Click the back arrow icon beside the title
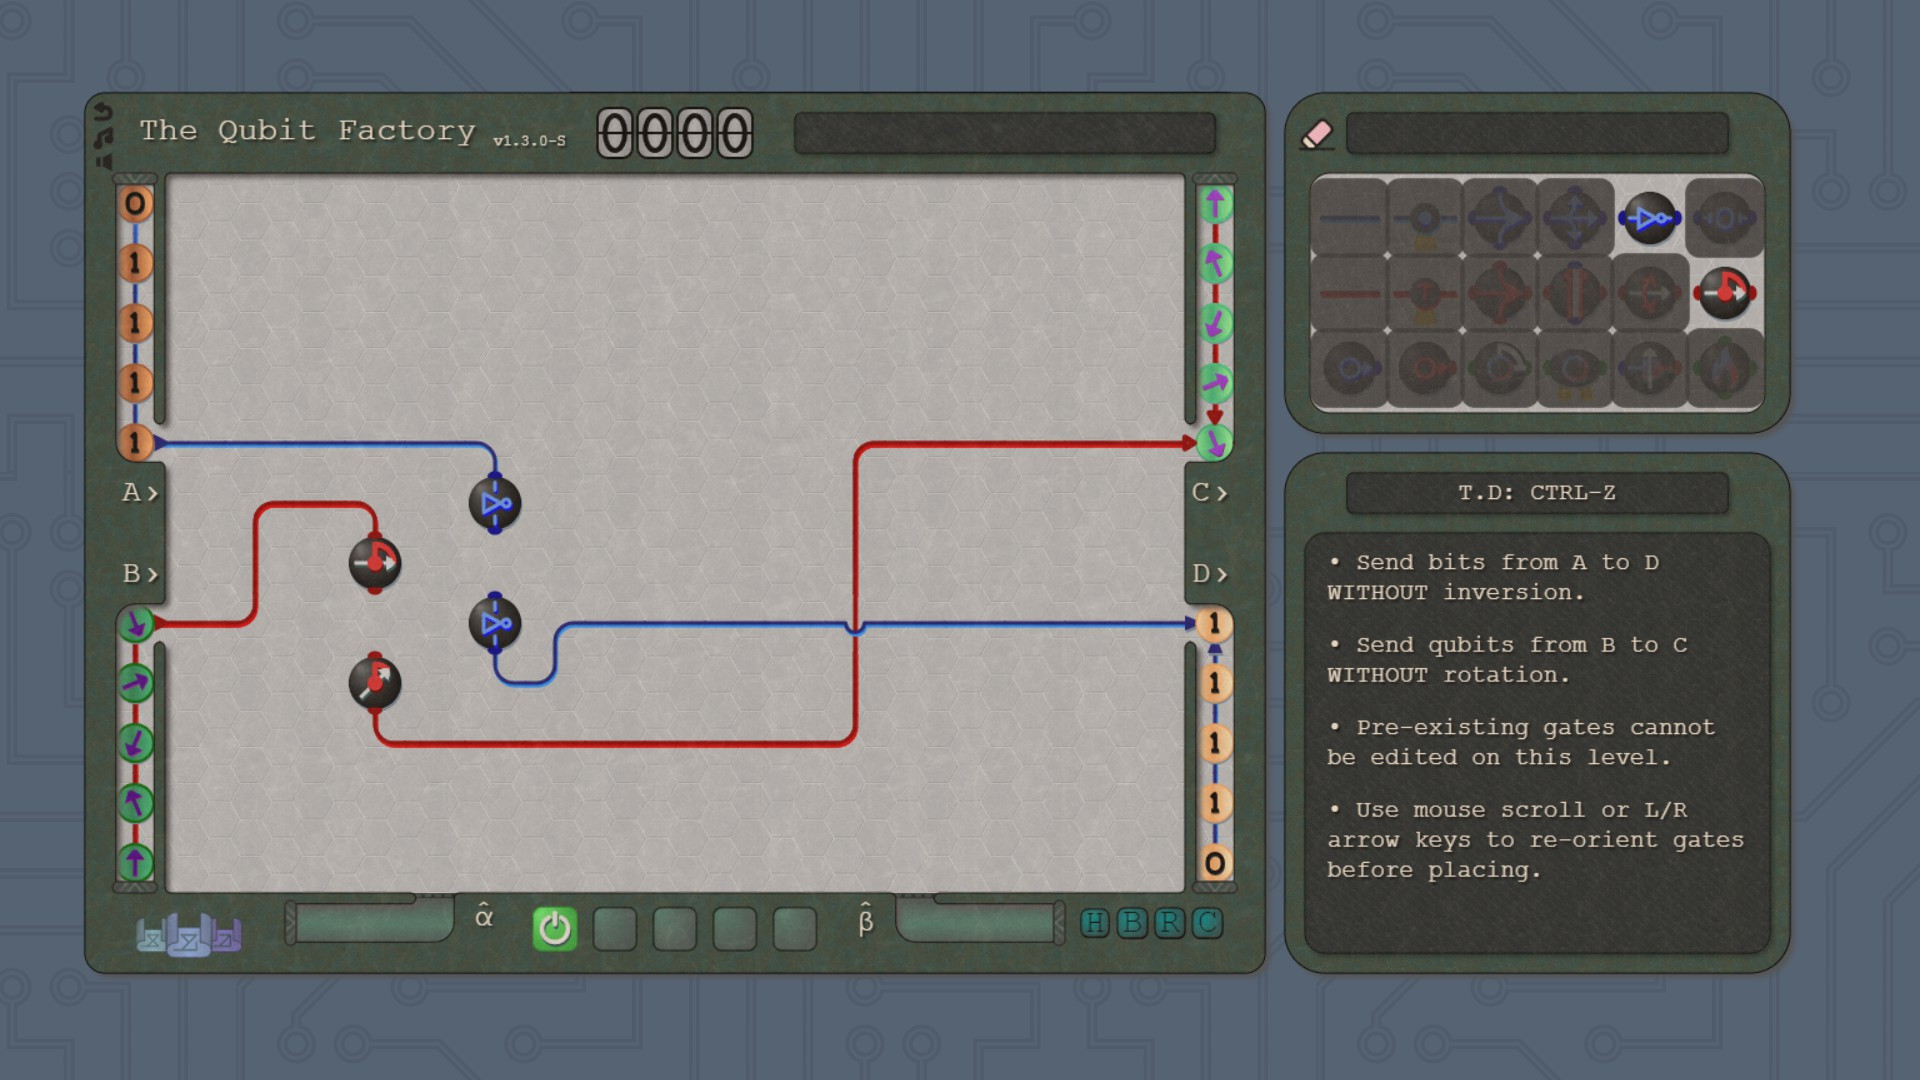 coord(103,112)
